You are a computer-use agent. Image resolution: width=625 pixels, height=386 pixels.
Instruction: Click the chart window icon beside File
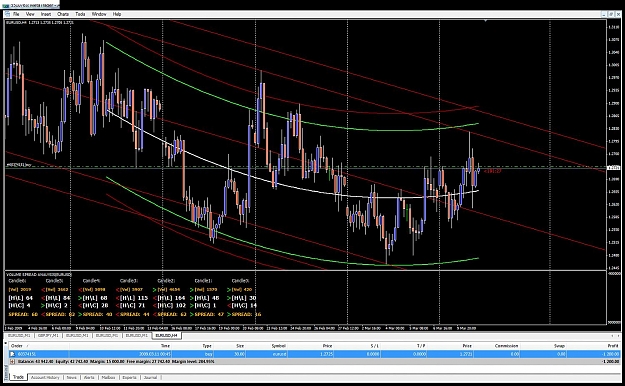point(7,14)
